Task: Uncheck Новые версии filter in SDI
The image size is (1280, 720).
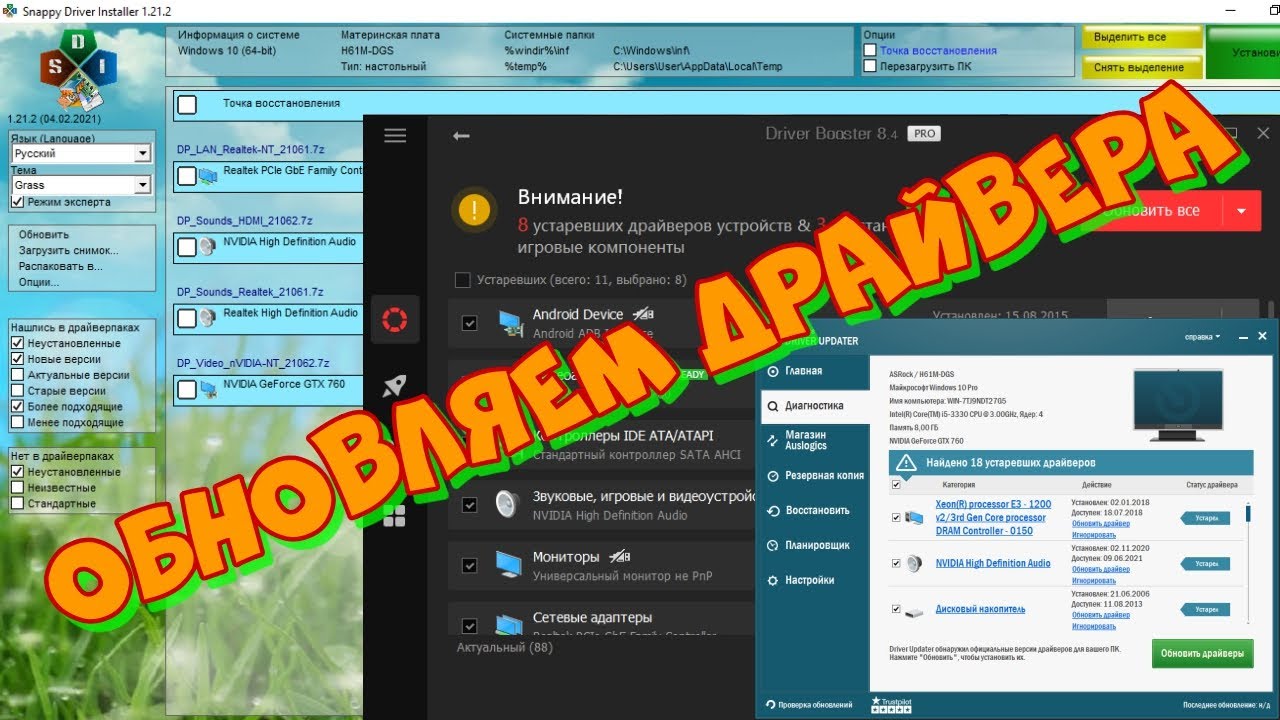Action: [17, 359]
